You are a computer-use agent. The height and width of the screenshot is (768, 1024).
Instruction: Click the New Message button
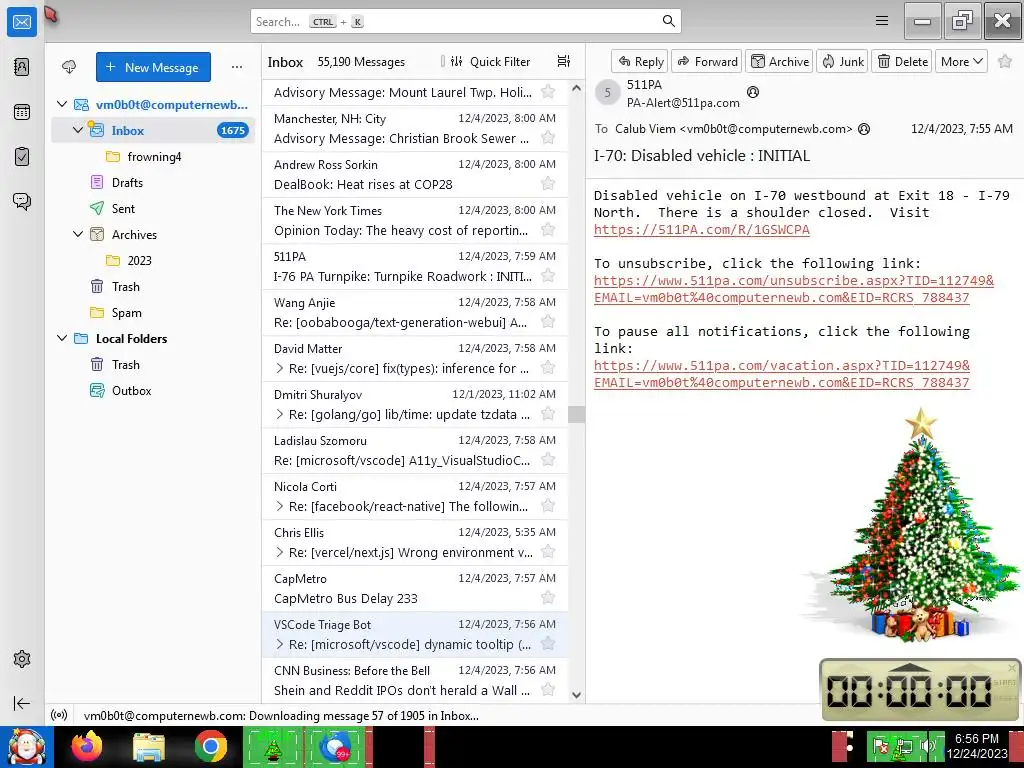(153, 67)
